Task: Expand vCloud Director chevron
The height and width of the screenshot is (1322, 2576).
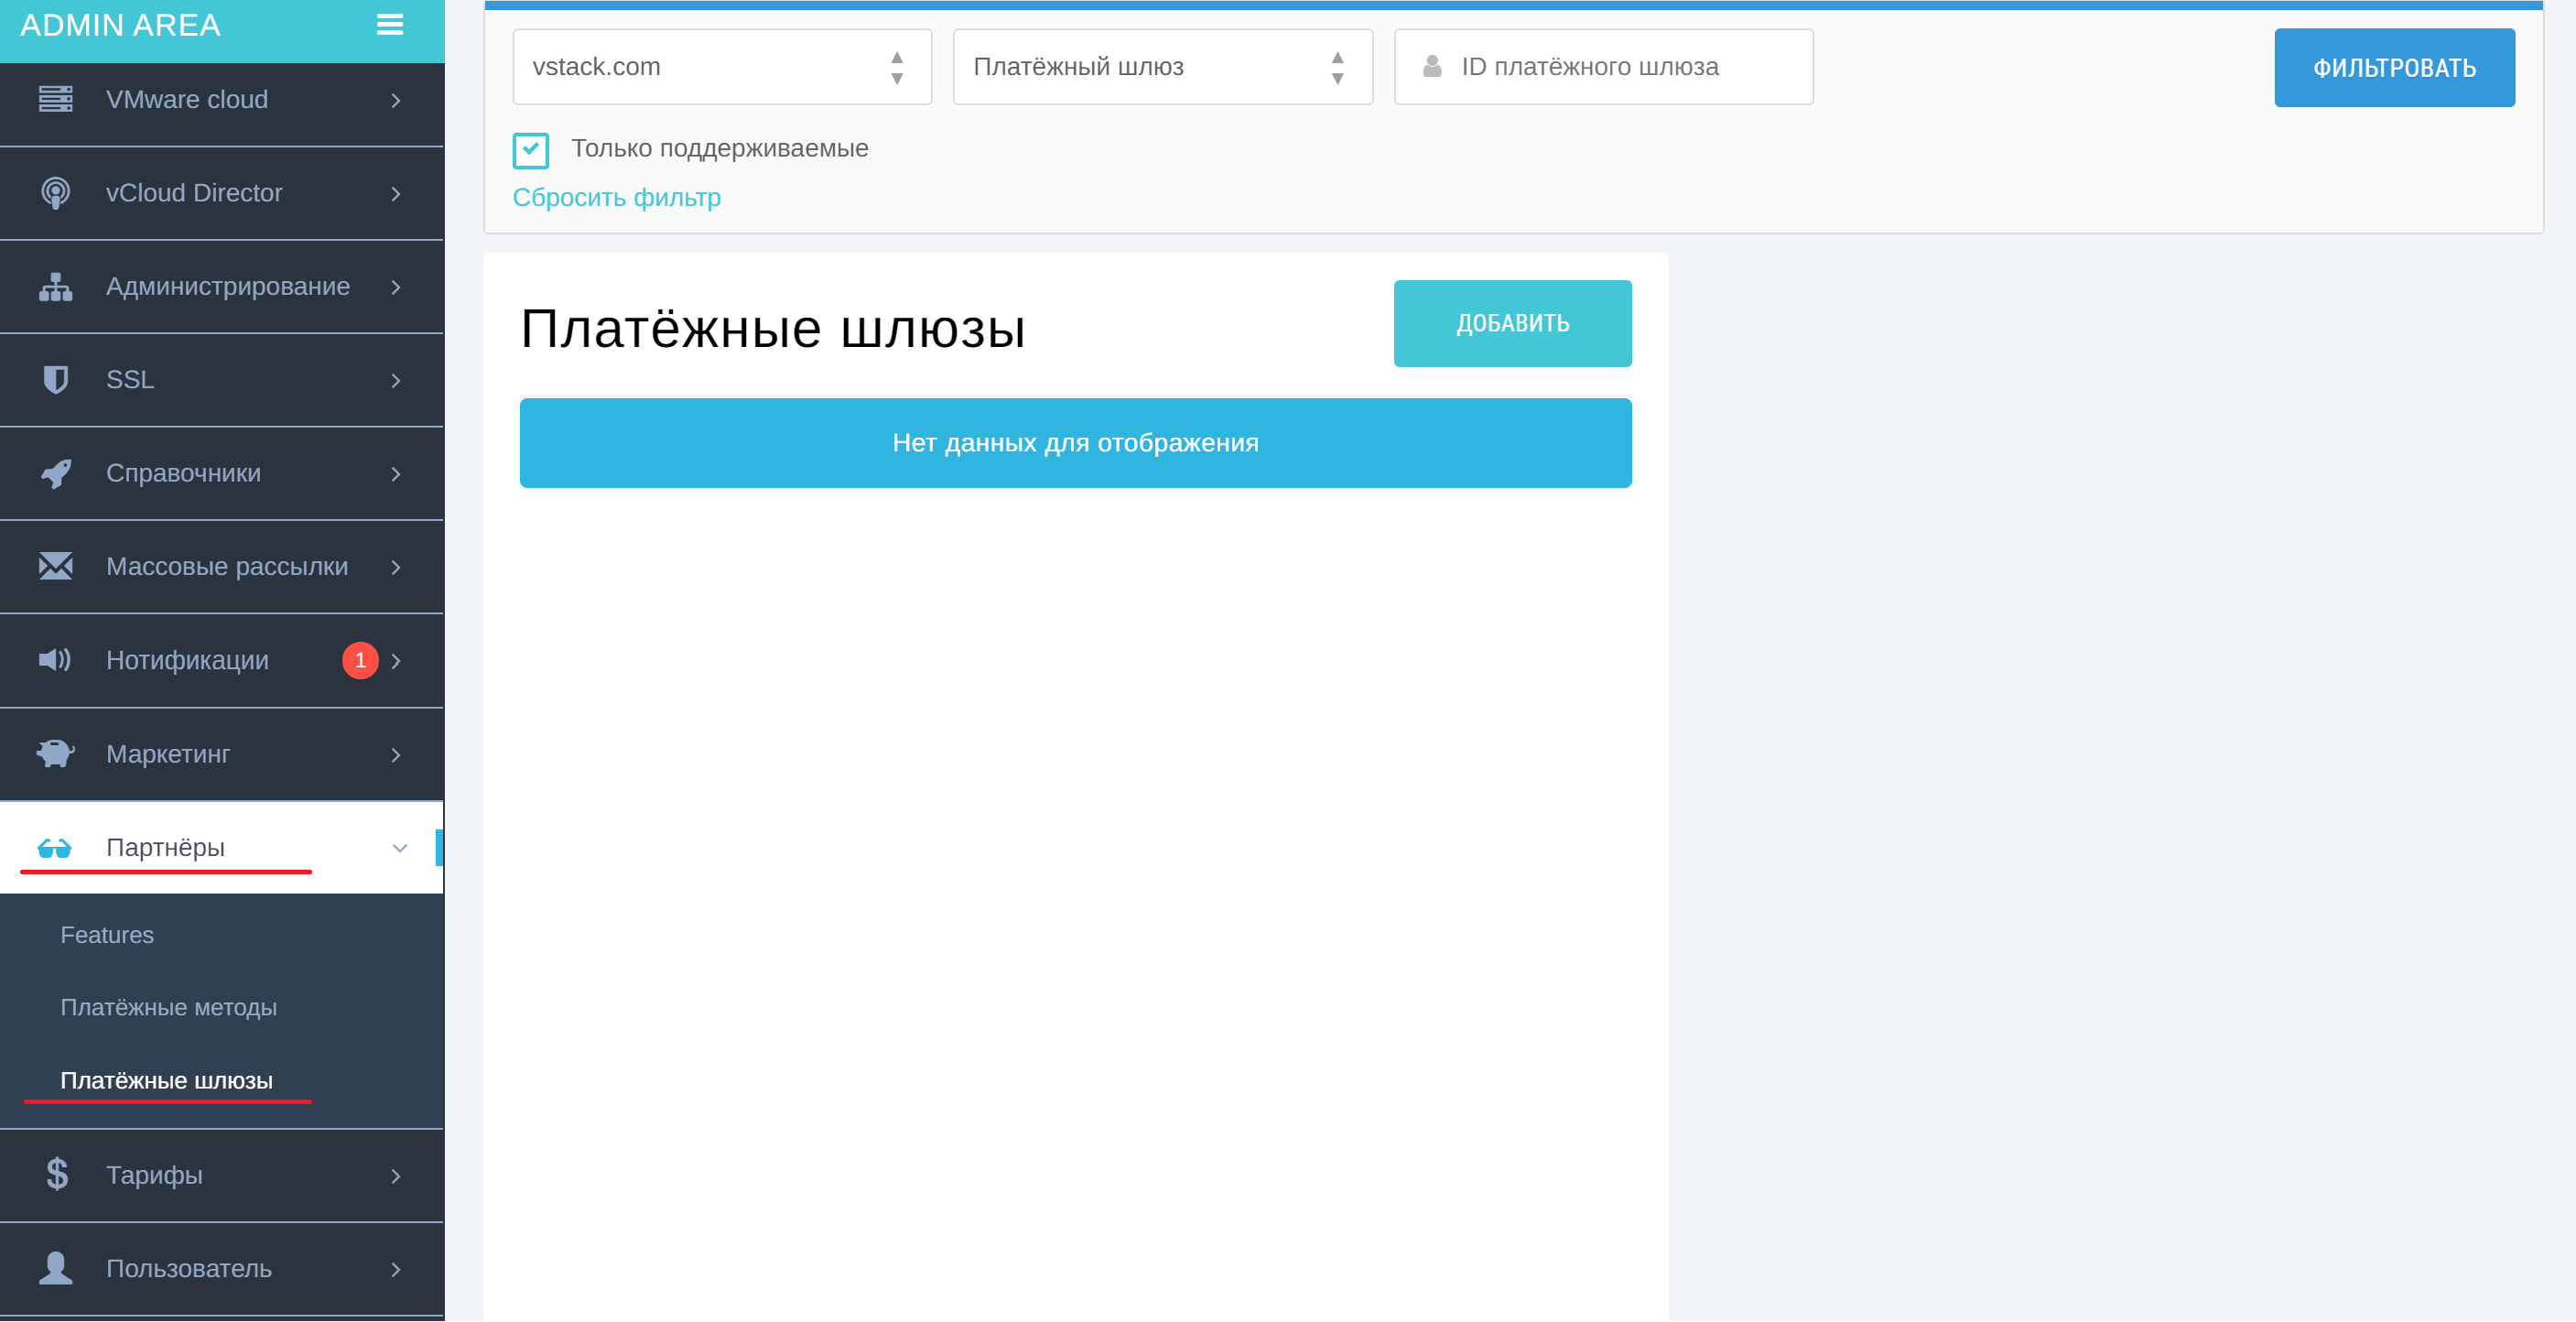Action: click(x=396, y=193)
